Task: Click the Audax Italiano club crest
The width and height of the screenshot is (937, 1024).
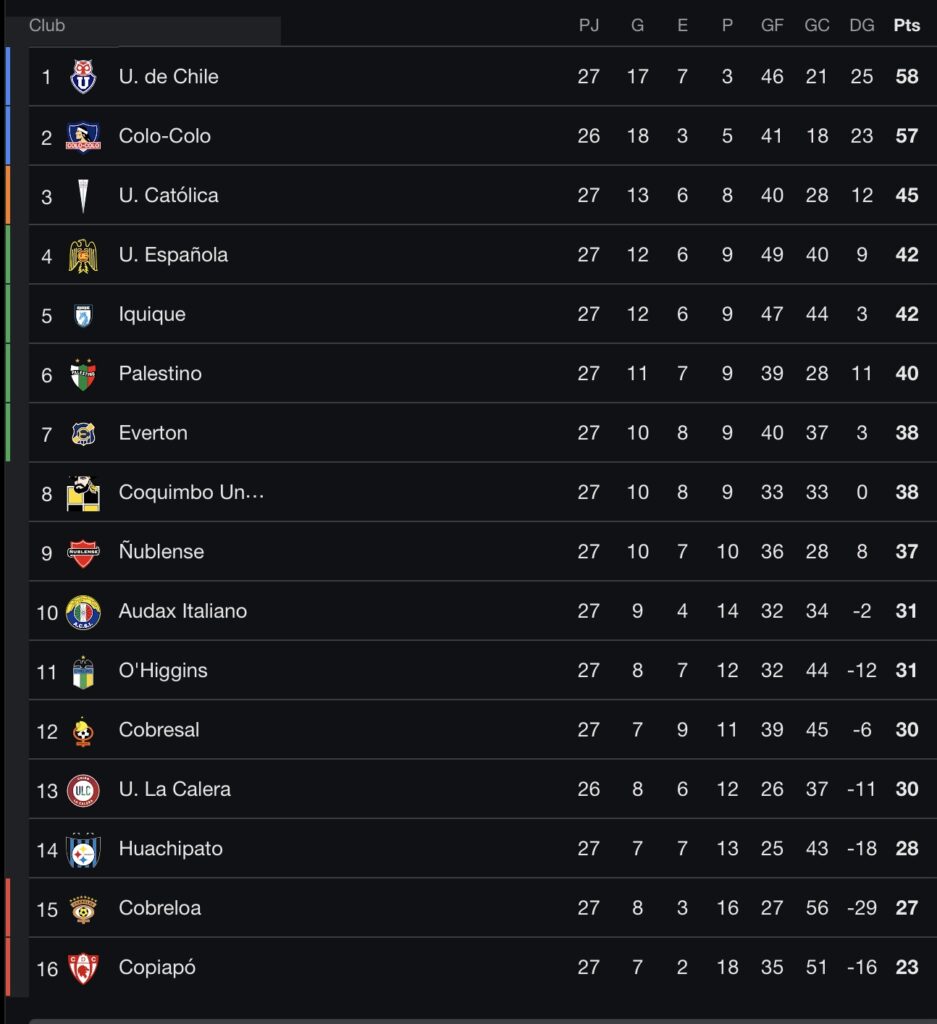Action: pos(83,611)
